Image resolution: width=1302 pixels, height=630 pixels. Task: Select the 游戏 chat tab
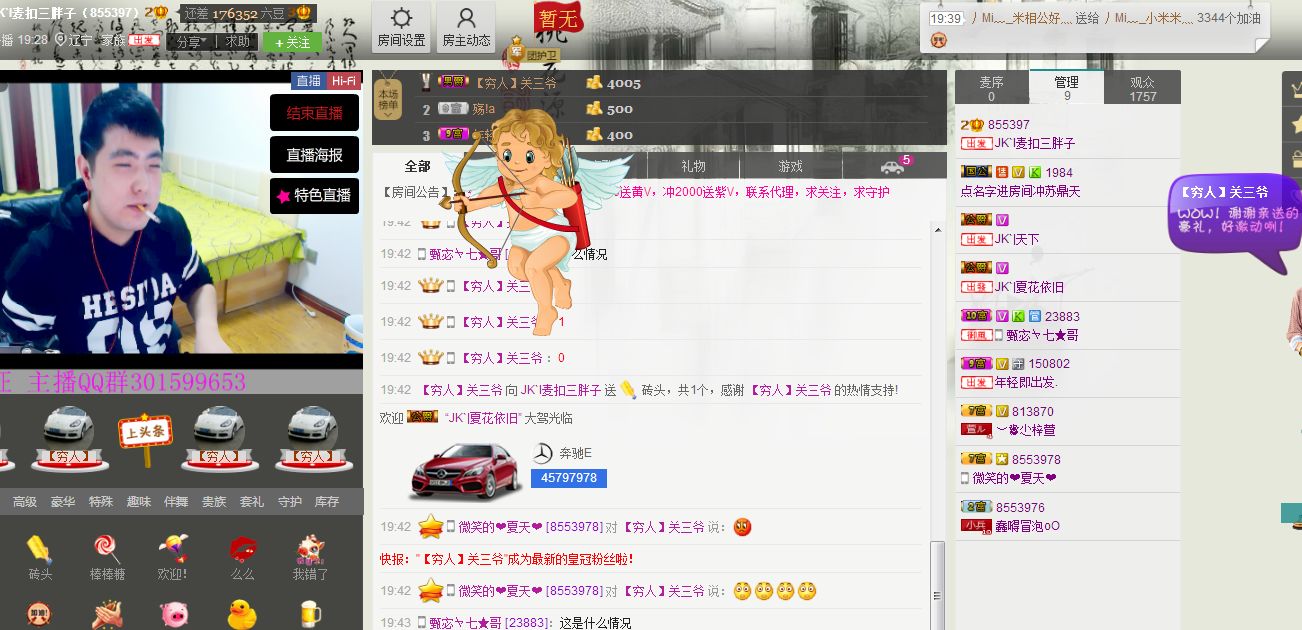coord(791,166)
